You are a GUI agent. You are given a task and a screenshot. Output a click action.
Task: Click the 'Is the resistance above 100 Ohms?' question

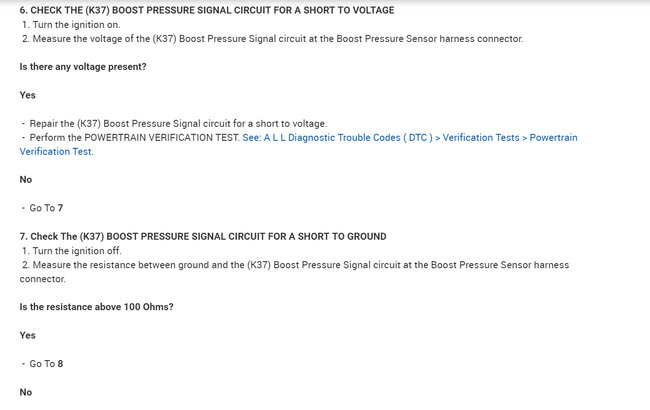coord(97,307)
